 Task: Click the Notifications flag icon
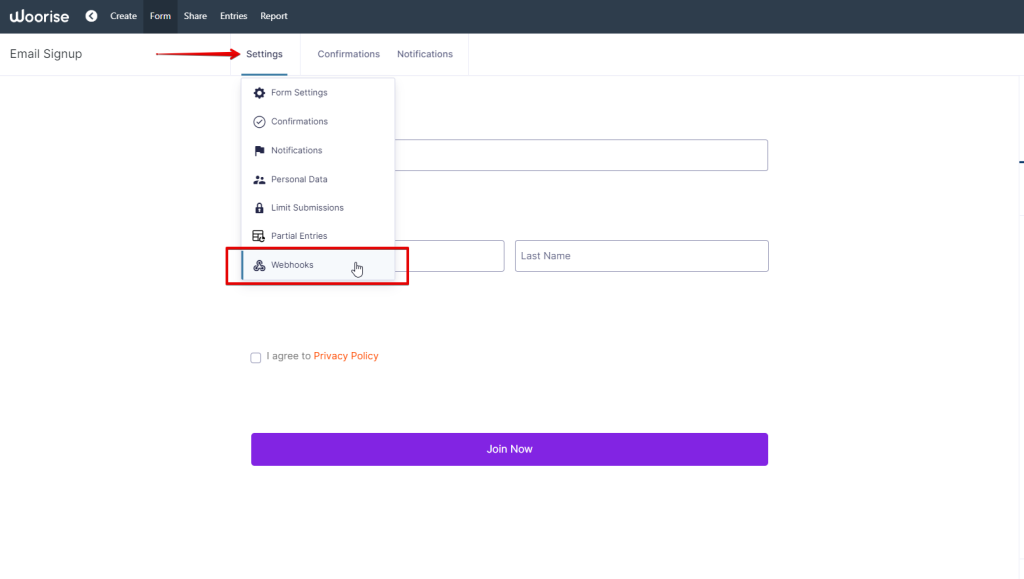click(259, 151)
